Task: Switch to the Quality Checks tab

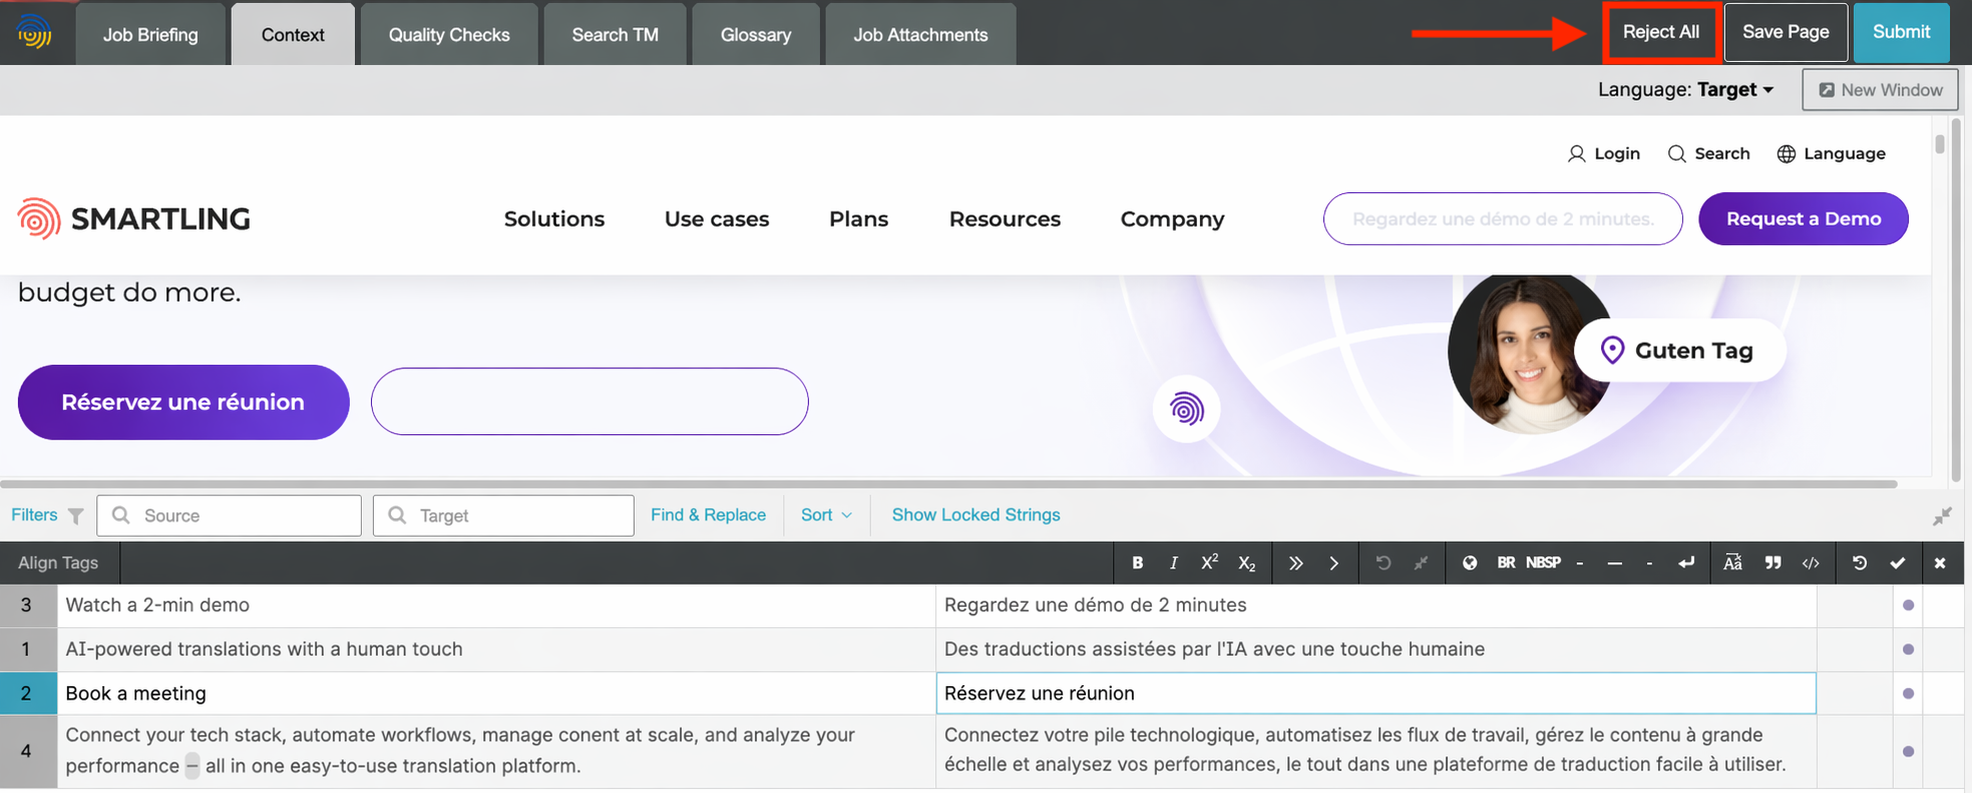Action: point(449,35)
